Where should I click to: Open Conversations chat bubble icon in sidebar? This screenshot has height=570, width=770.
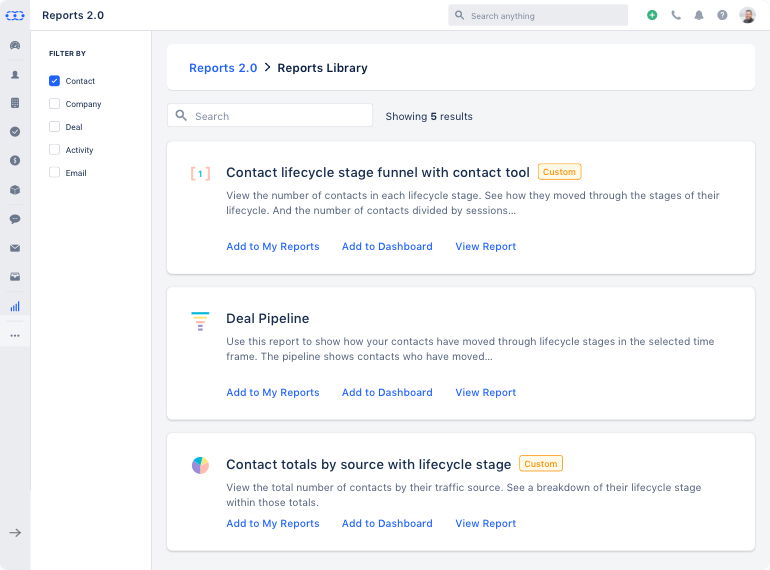pyautogui.click(x=15, y=219)
